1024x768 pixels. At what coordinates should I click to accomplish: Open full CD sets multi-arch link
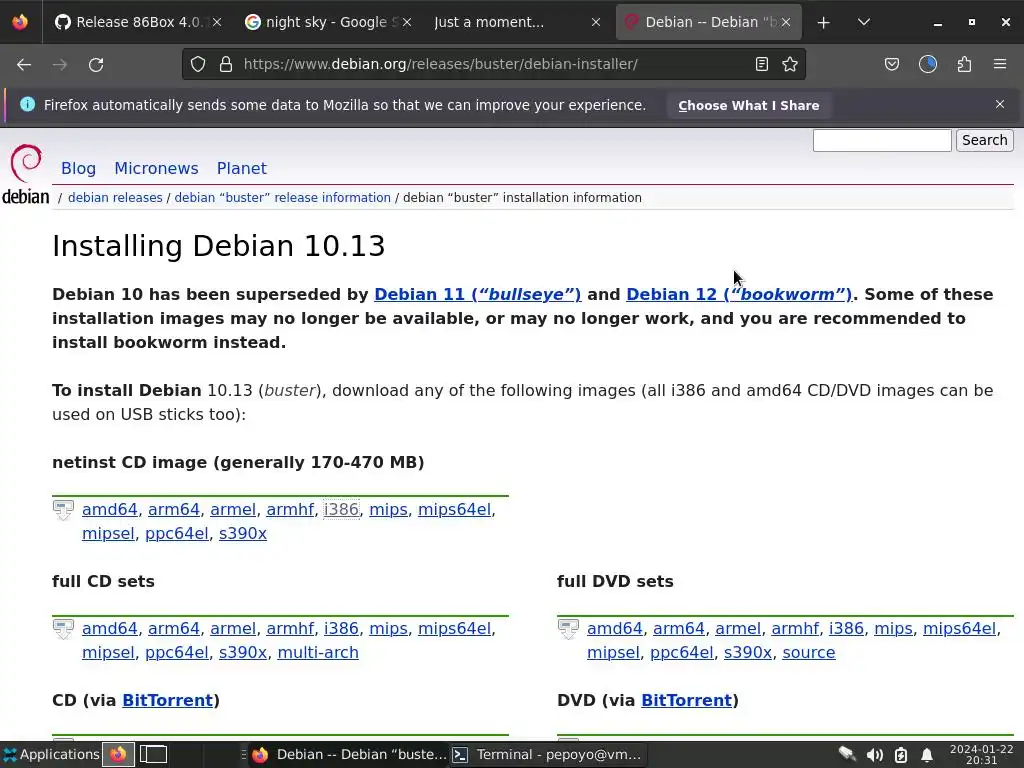point(318,652)
